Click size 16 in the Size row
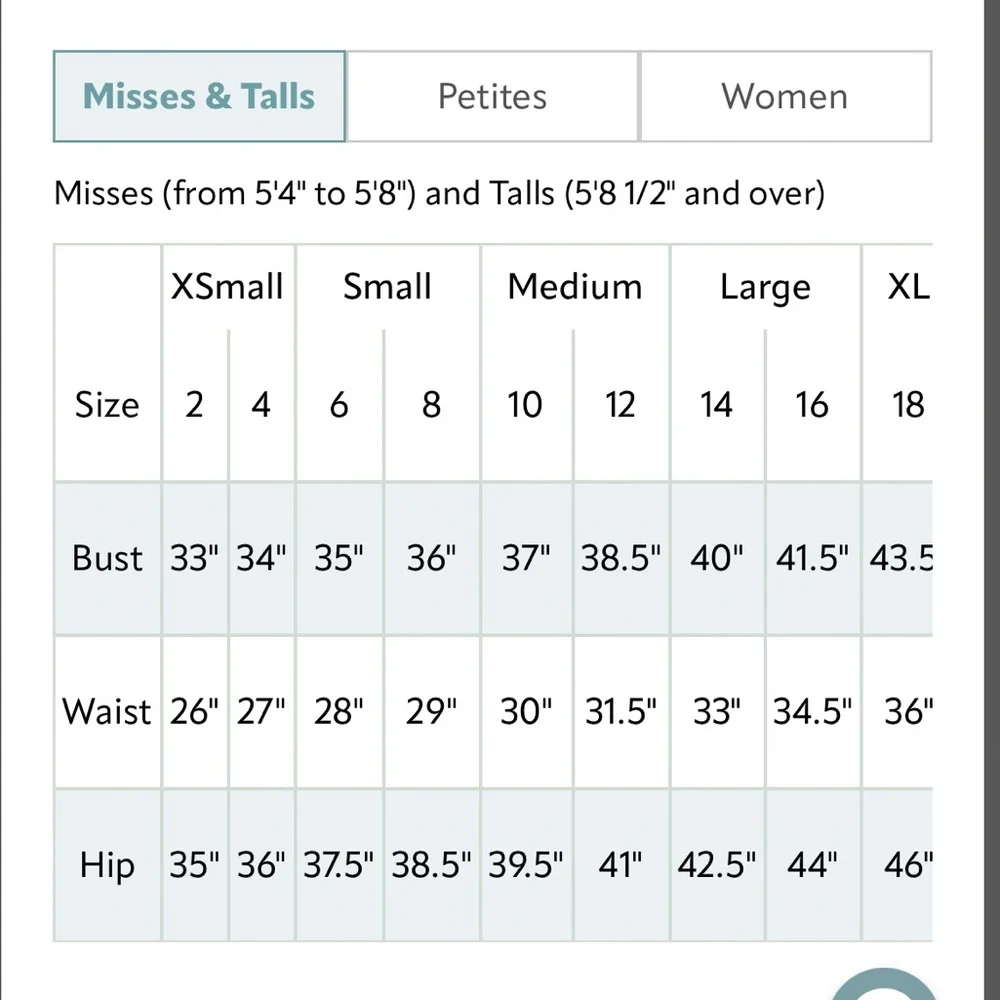This screenshot has height=1000, width=1000. 812,405
